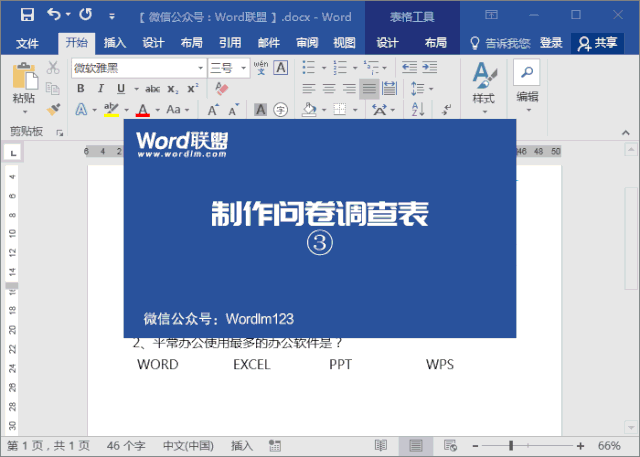Click the Sort A-Z icon
640x457 pixels.
click(418, 109)
